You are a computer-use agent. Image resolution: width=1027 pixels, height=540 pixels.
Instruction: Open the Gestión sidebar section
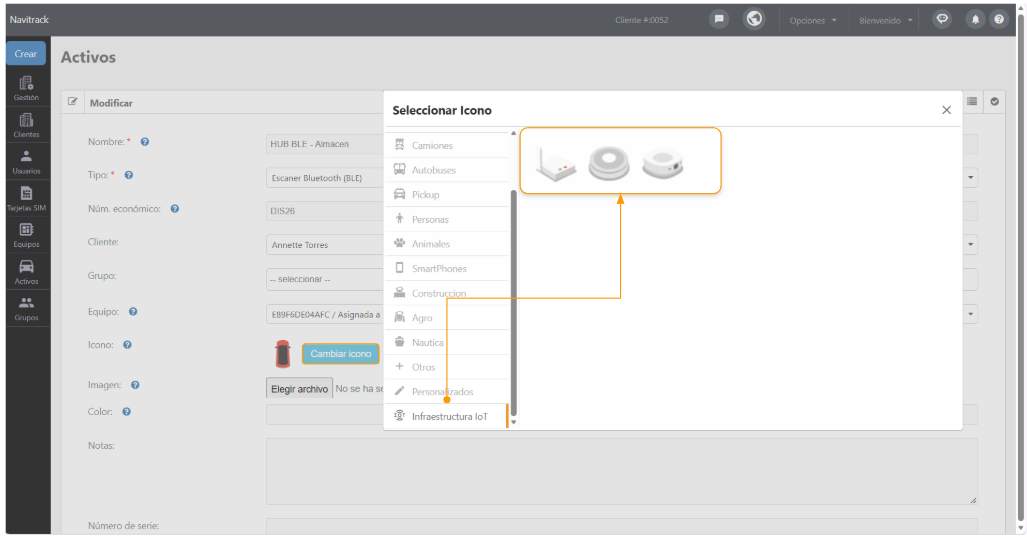click(x=26, y=88)
